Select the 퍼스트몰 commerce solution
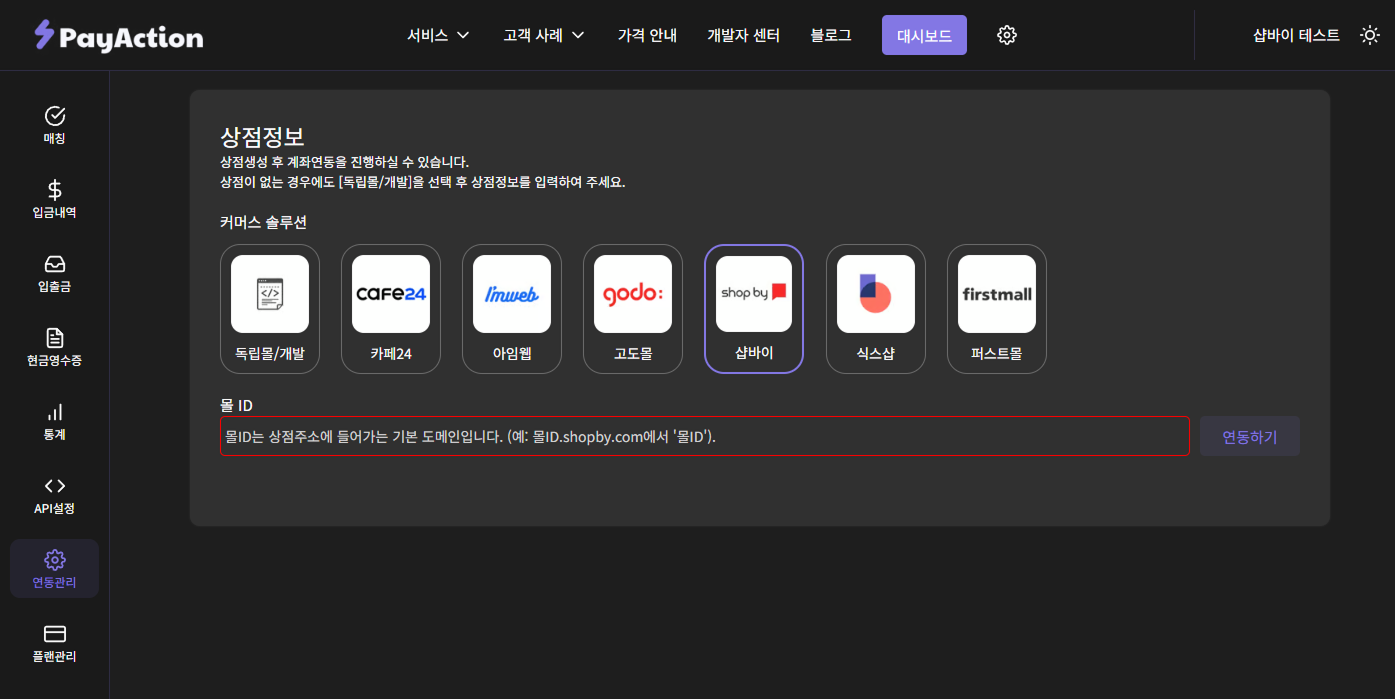The height and width of the screenshot is (699, 1395). 997,309
